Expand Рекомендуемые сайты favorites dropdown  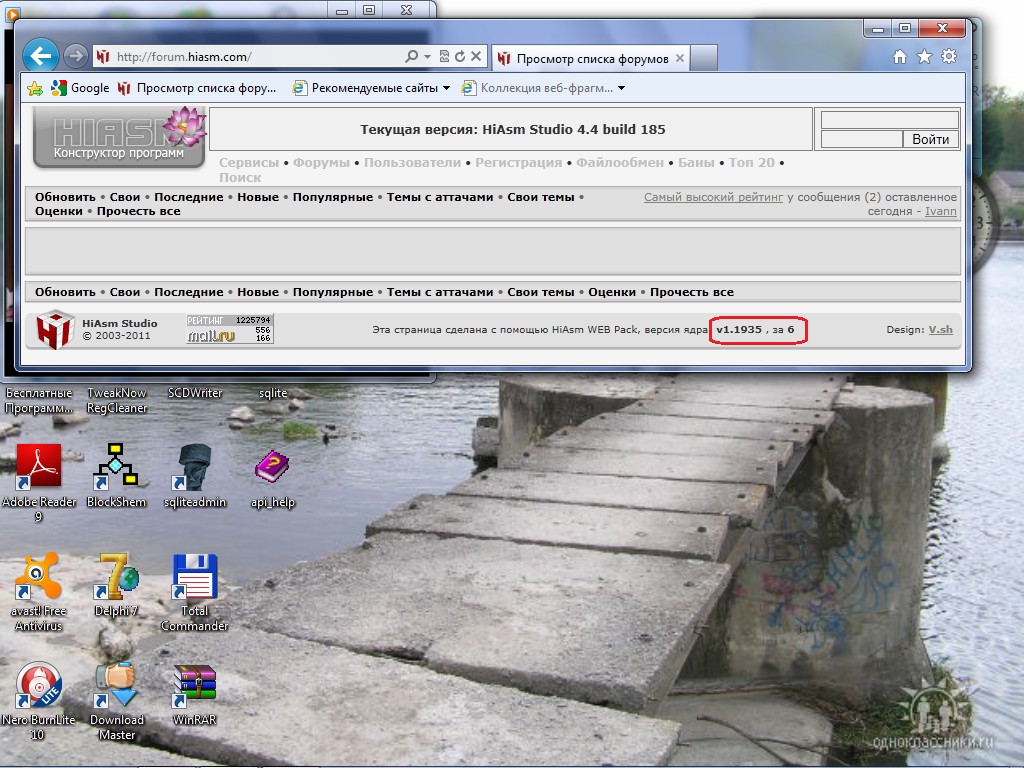pos(446,88)
